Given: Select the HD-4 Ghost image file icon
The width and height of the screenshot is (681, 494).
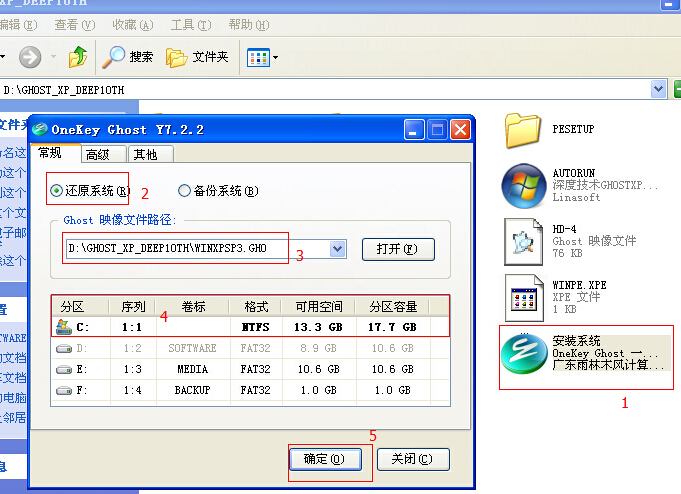Looking at the screenshot, I should [x=523, y=242].
